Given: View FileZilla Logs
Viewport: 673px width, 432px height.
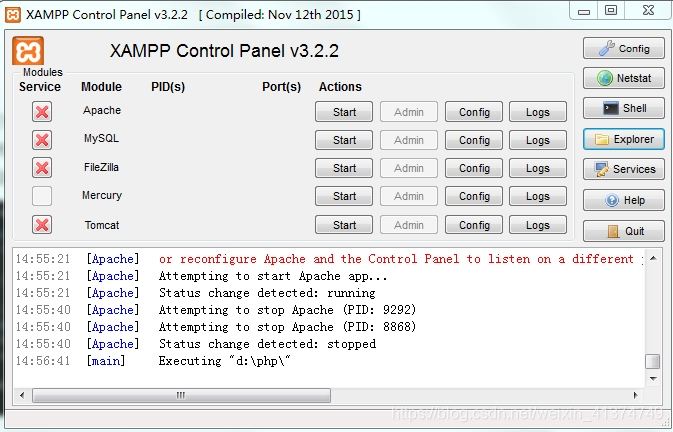Looking at the screenshot, I should click(x=538, y=168).
